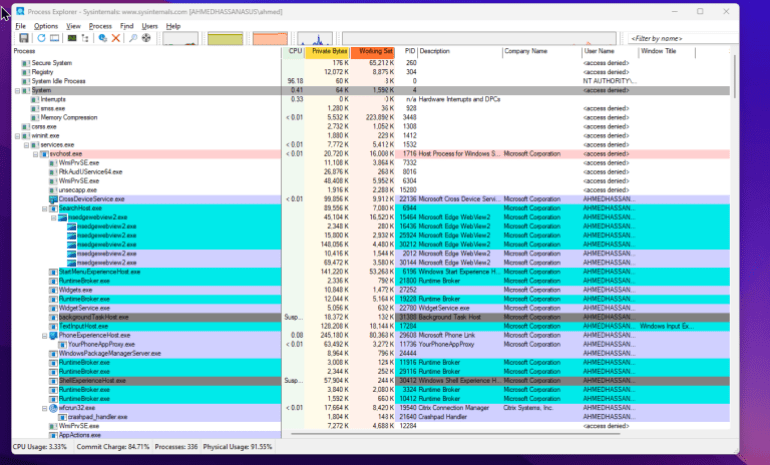This screenshot has width=770, height=465.
Task: Open the System Information toolbar icon
Action: pyautogui.click(x=72, y=37)
